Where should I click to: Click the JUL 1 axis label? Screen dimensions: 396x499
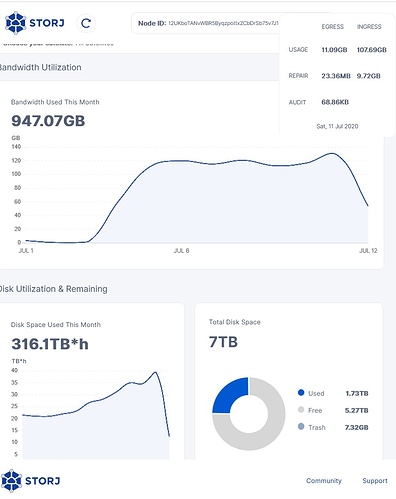tap(26, 251)
